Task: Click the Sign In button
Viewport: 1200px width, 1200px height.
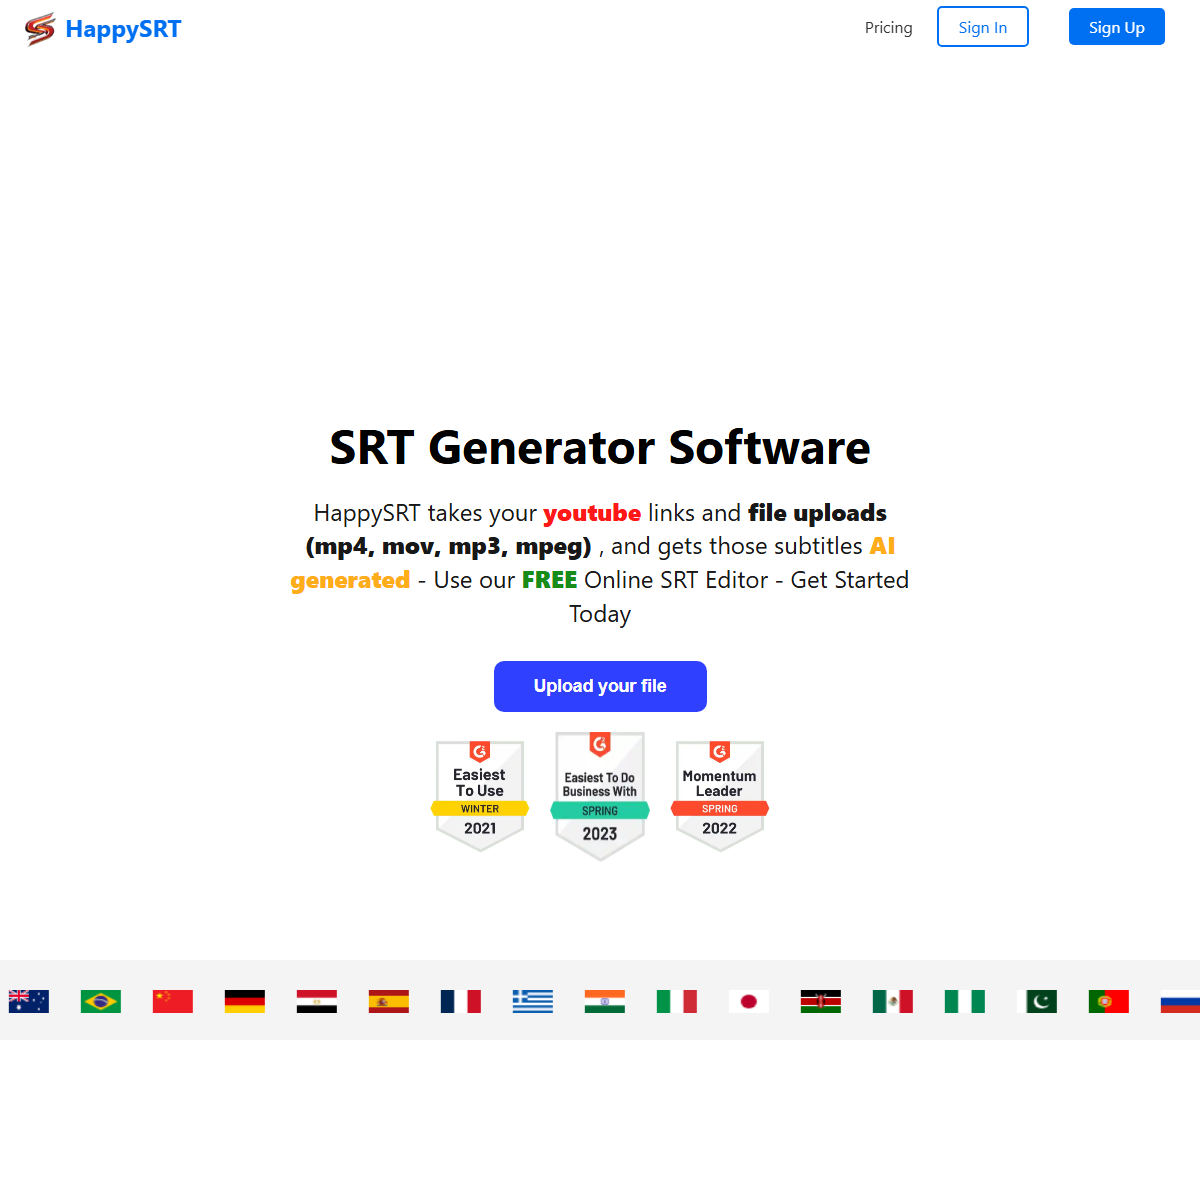Action: pos(983,27)
